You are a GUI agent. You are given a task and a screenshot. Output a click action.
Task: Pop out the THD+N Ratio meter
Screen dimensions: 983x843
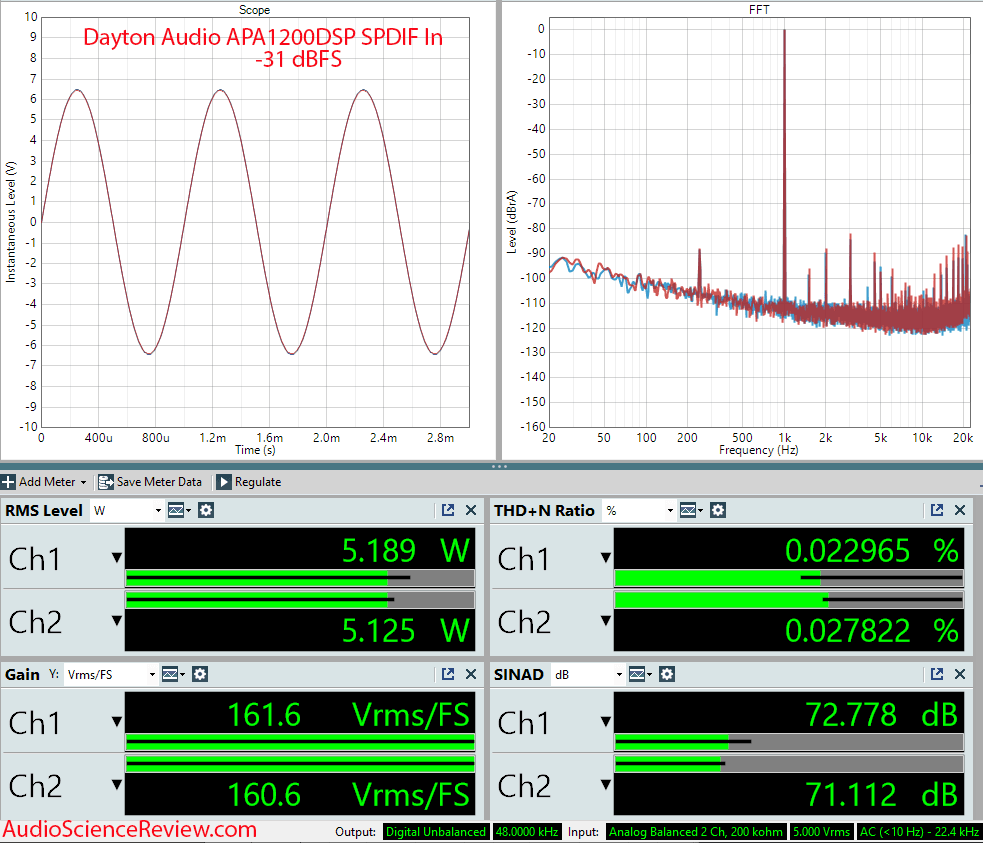[937, 510]
